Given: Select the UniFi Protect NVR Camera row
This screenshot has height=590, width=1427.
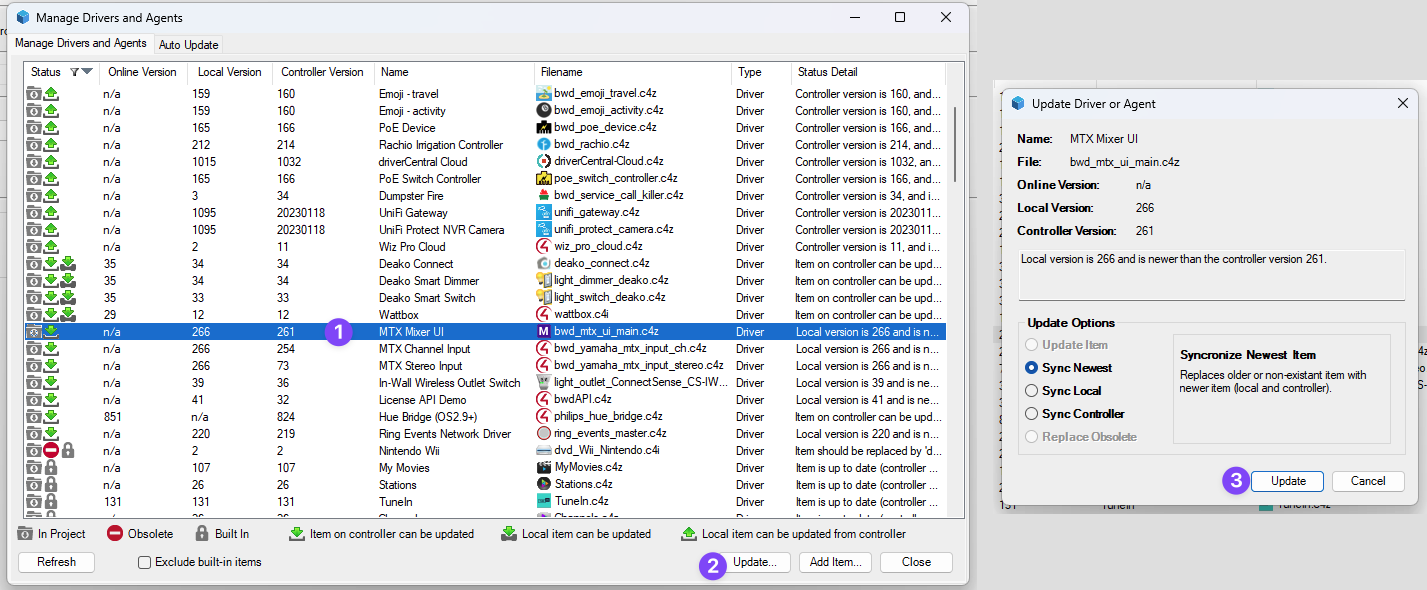Looking at the screenshot, I should 486,230.
